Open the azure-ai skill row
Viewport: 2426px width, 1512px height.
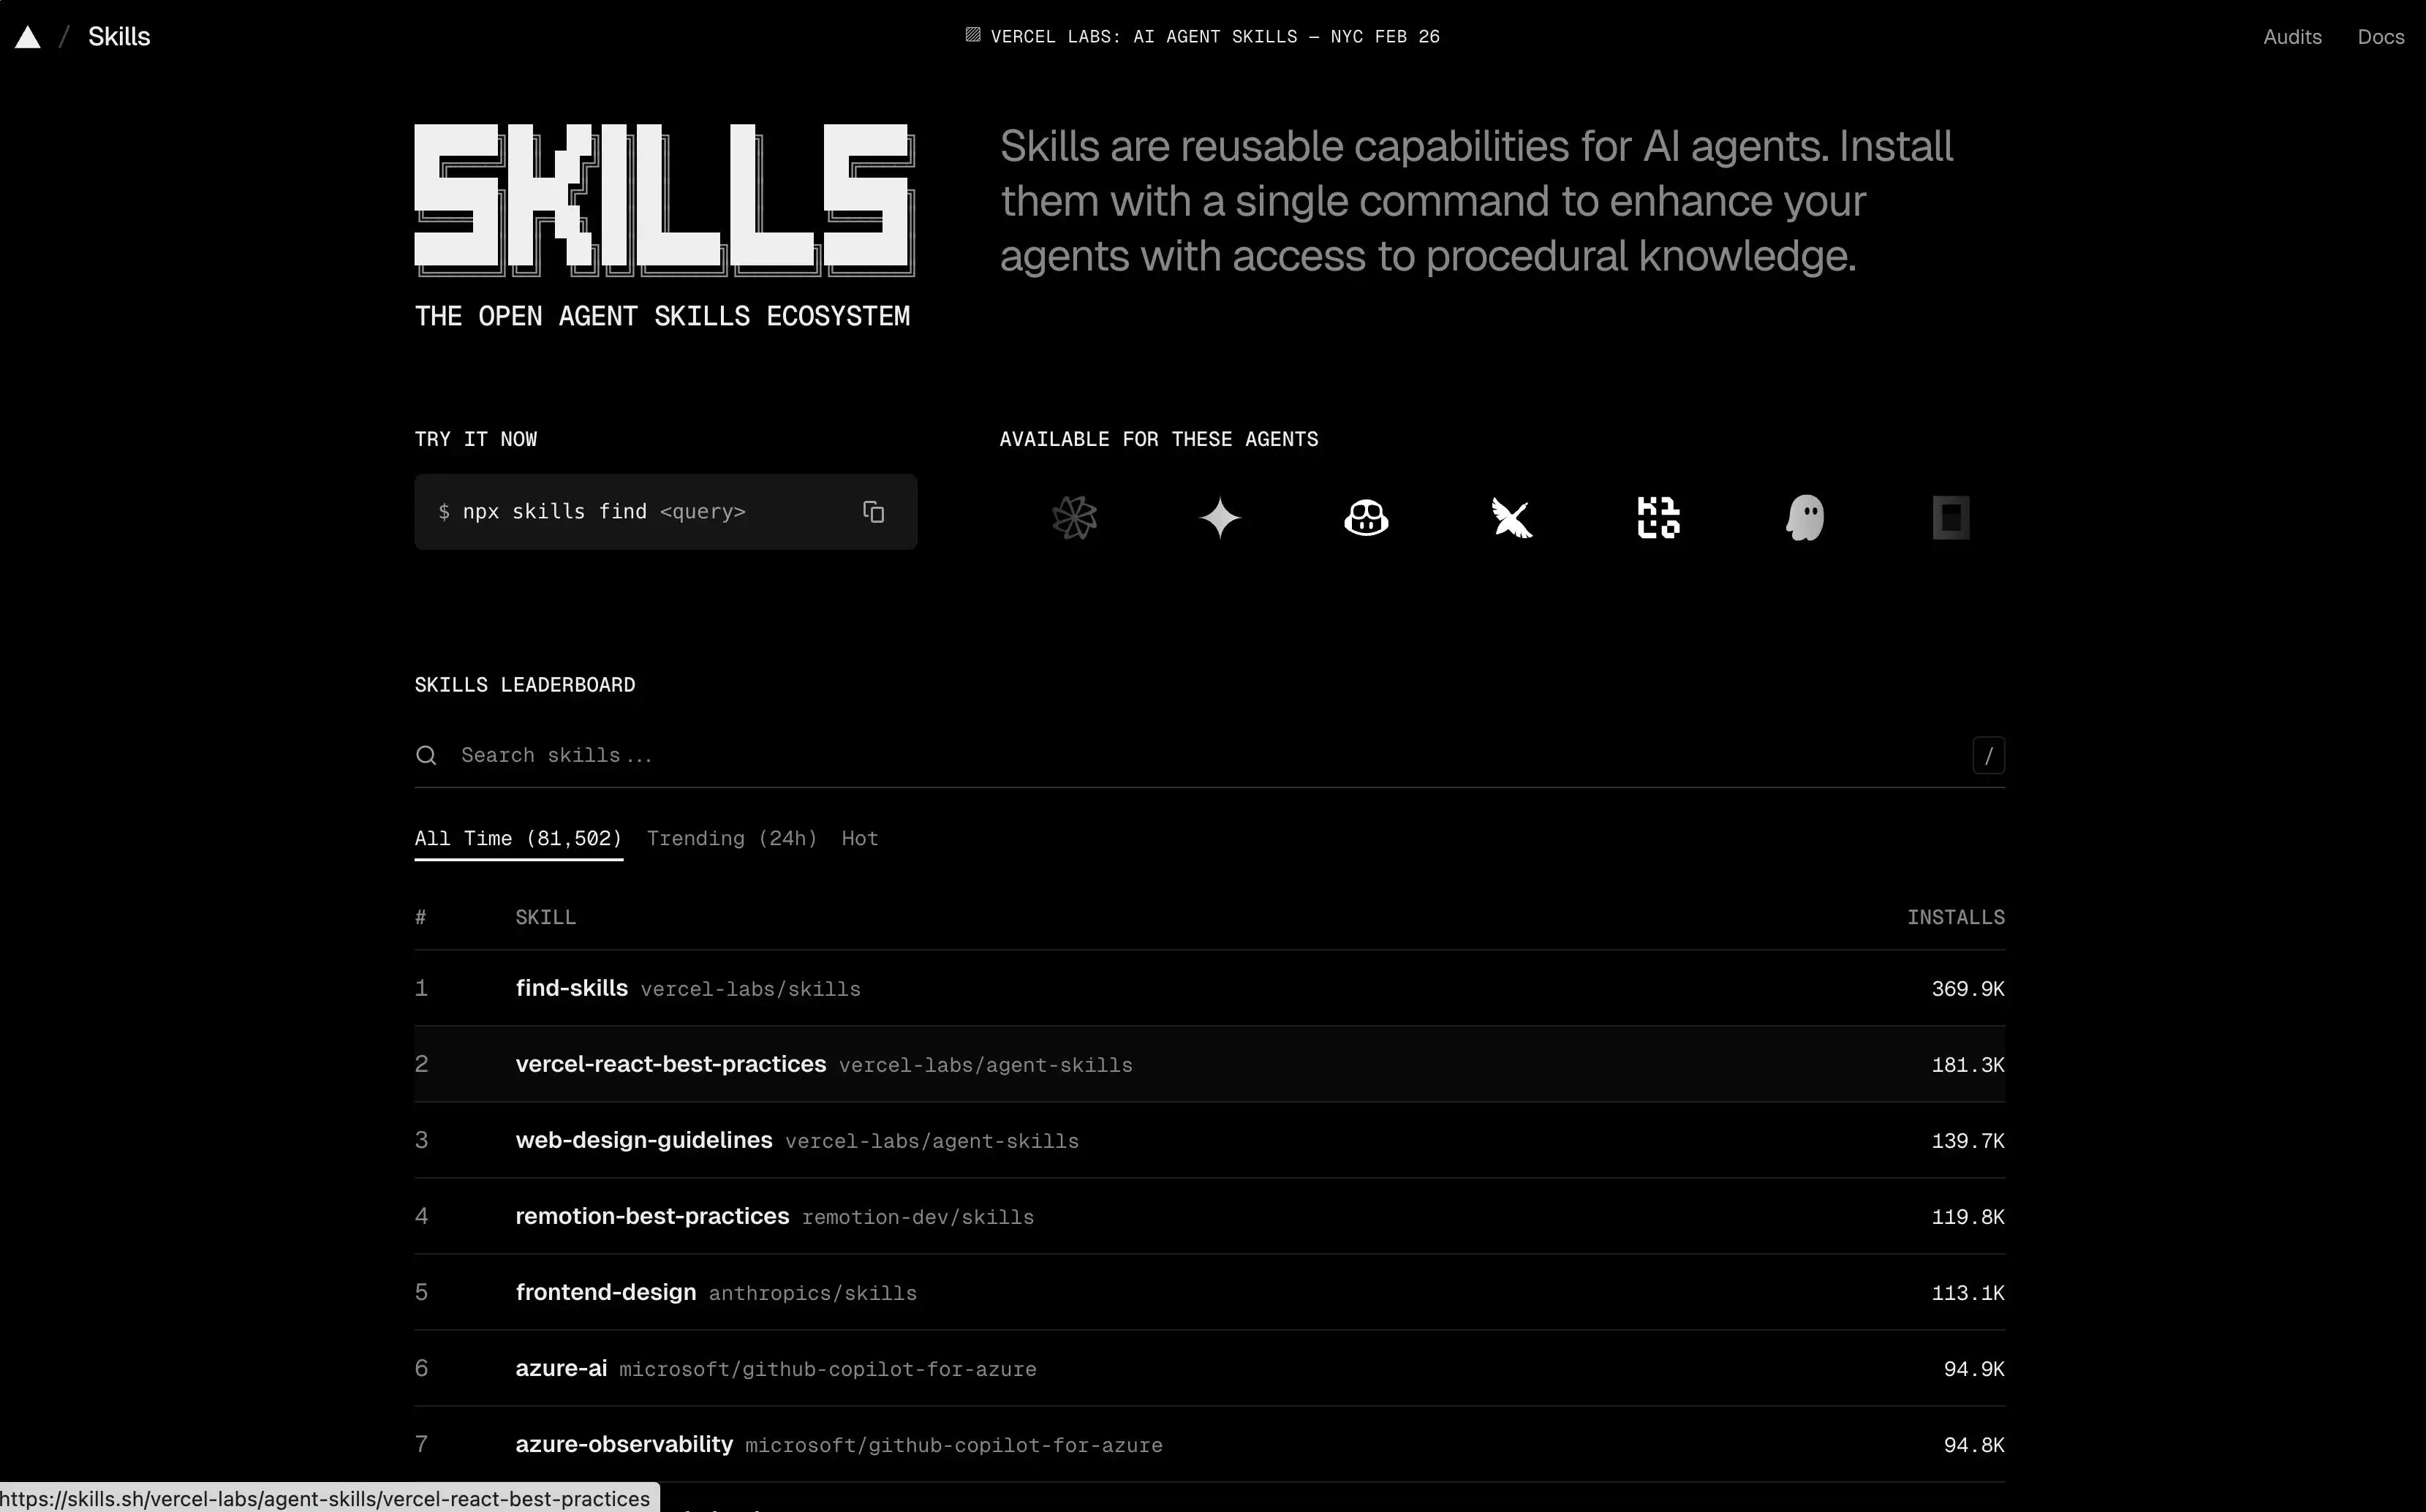pos(1210,1368)
